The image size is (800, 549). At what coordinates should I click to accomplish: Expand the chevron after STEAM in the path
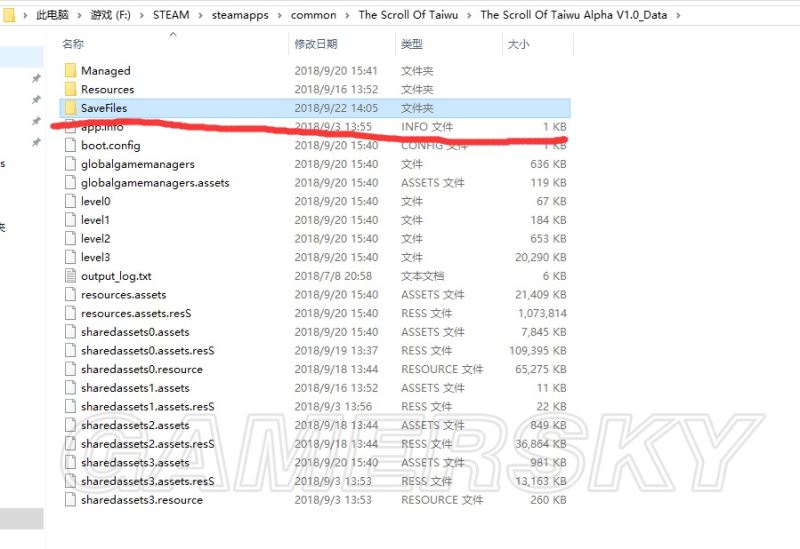click(x=201, y=15)
